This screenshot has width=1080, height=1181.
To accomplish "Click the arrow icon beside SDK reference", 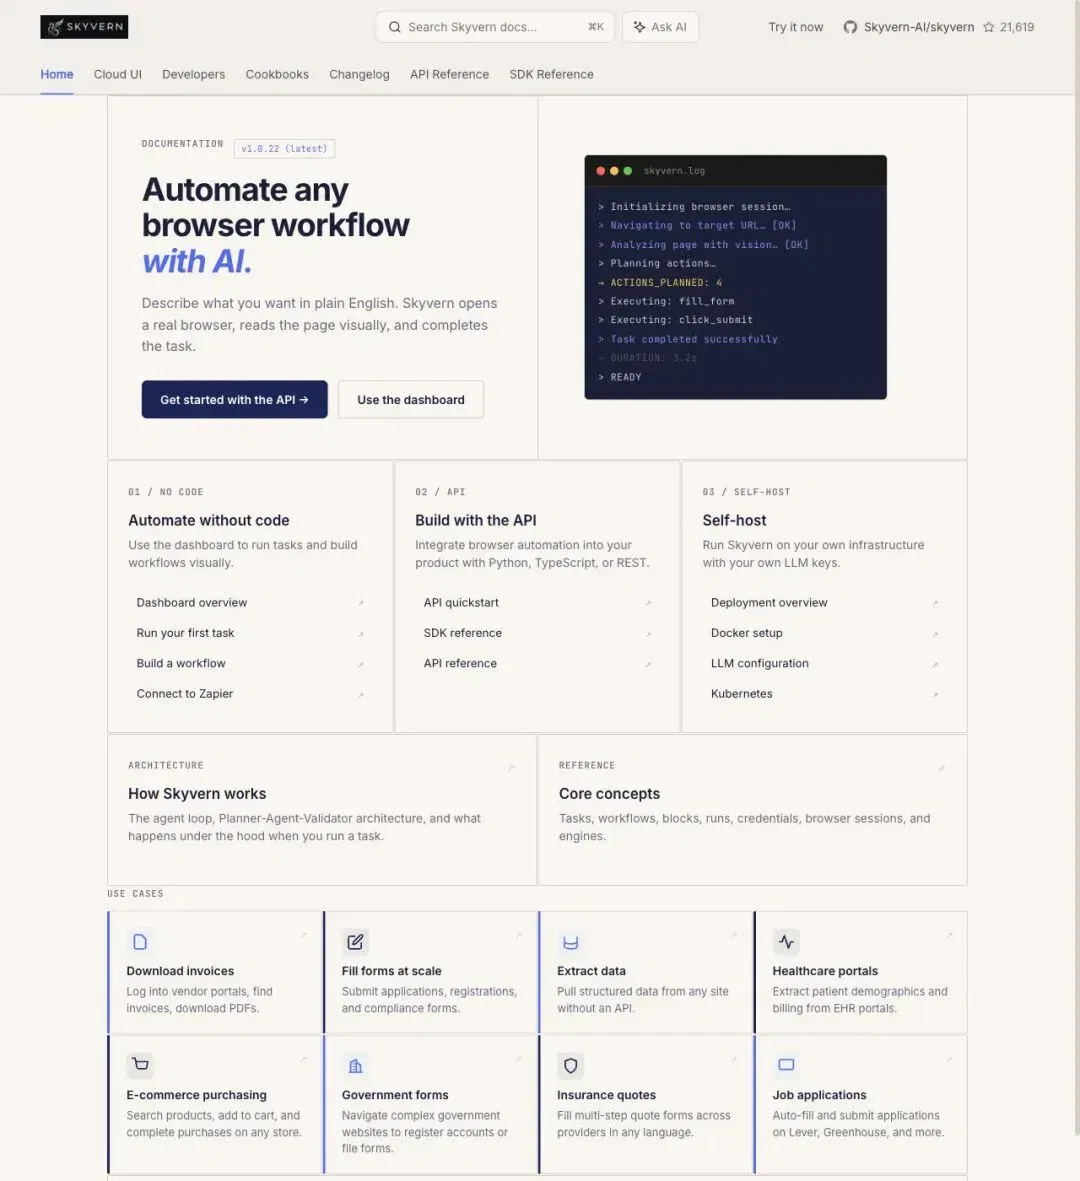I will [648, 634].
